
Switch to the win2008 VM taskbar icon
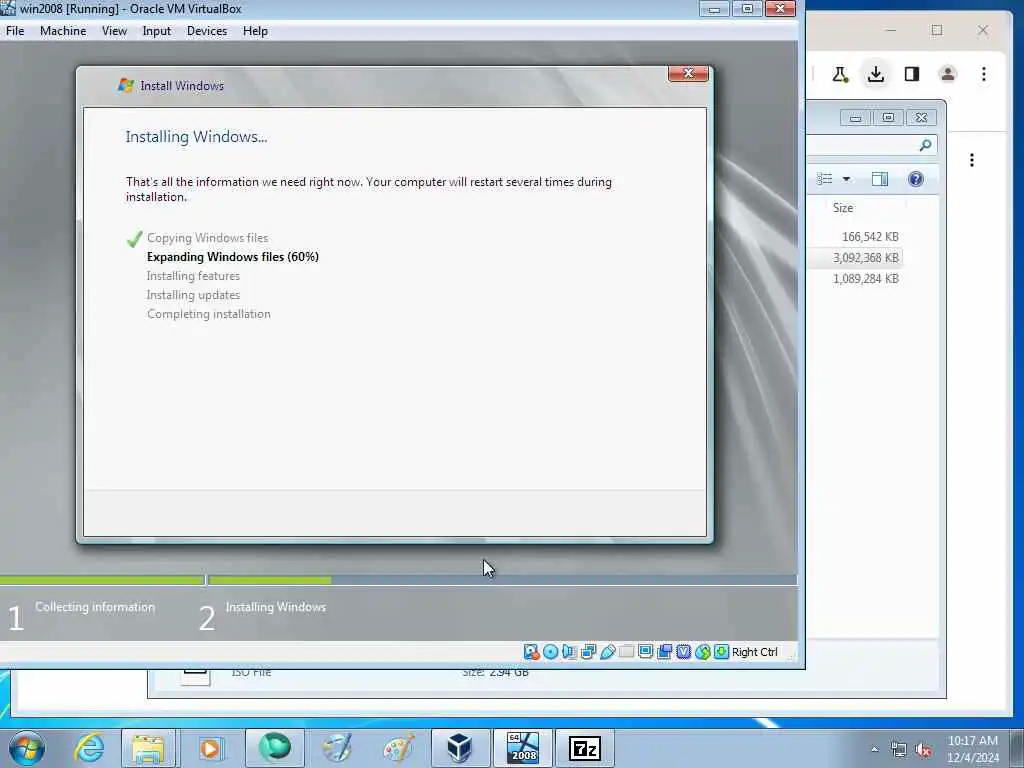[x=523, y=748]
